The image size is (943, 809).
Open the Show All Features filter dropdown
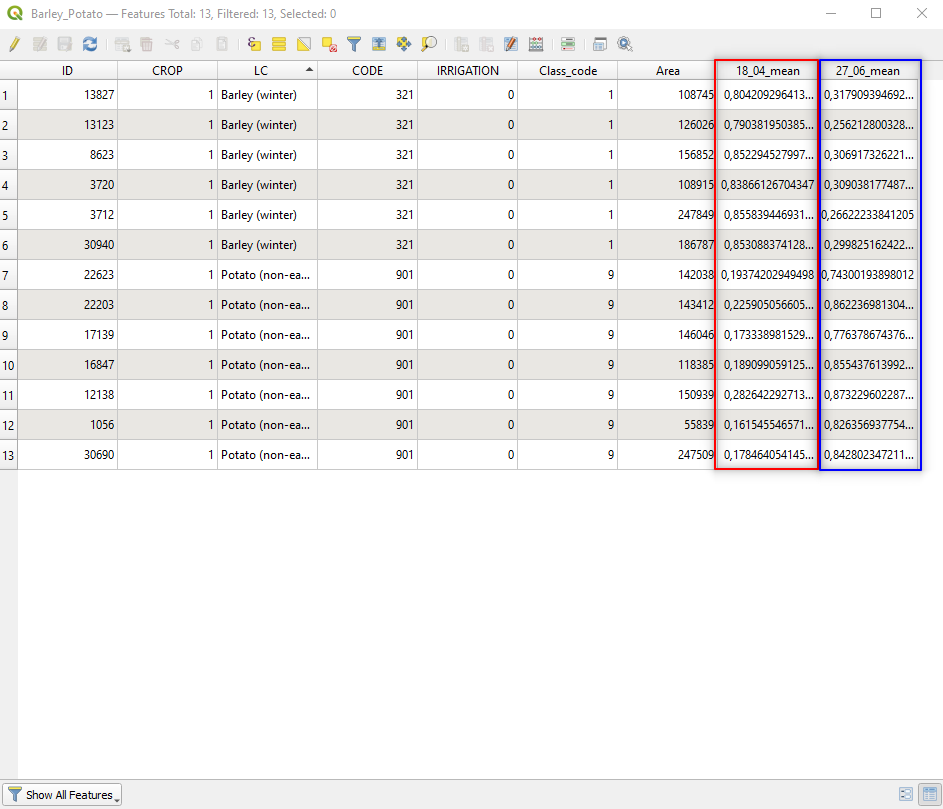pyautogui.click(x=62, y=795)
